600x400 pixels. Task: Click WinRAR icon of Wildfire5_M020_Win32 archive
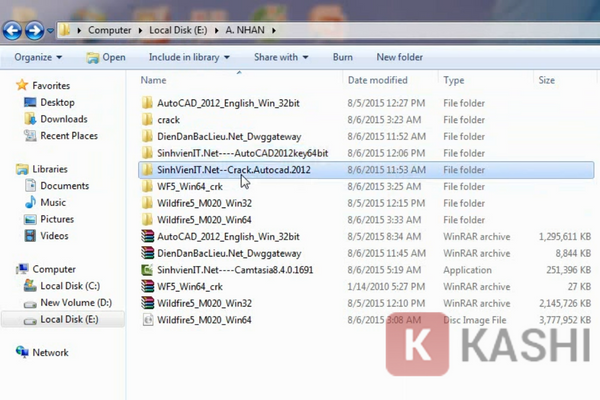(147, 303)
